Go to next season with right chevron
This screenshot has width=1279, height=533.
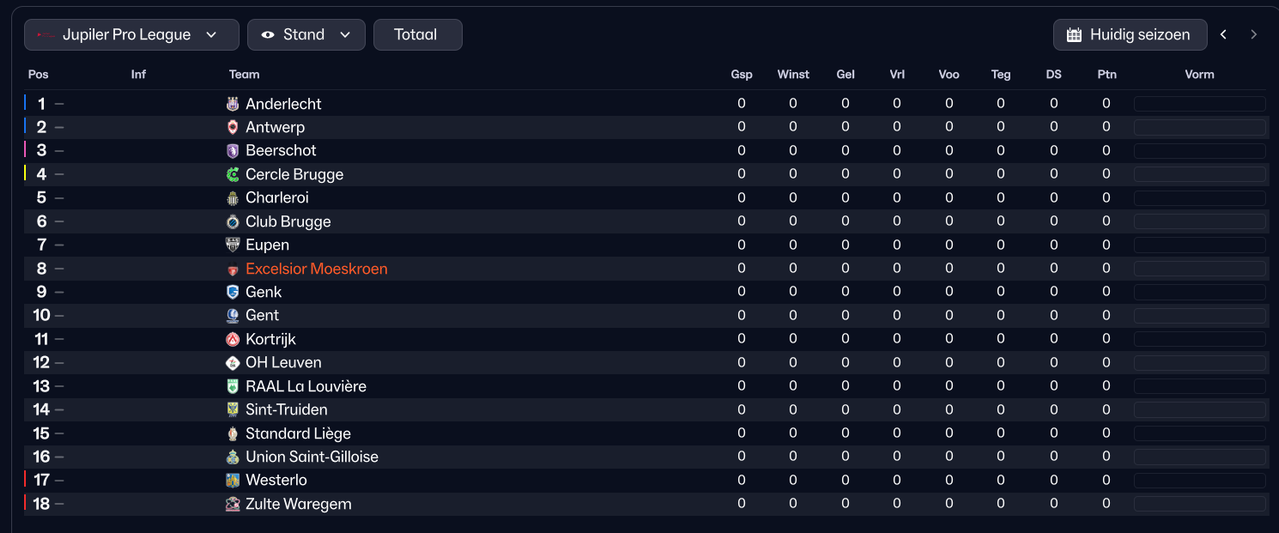[x=1254, y=35]
